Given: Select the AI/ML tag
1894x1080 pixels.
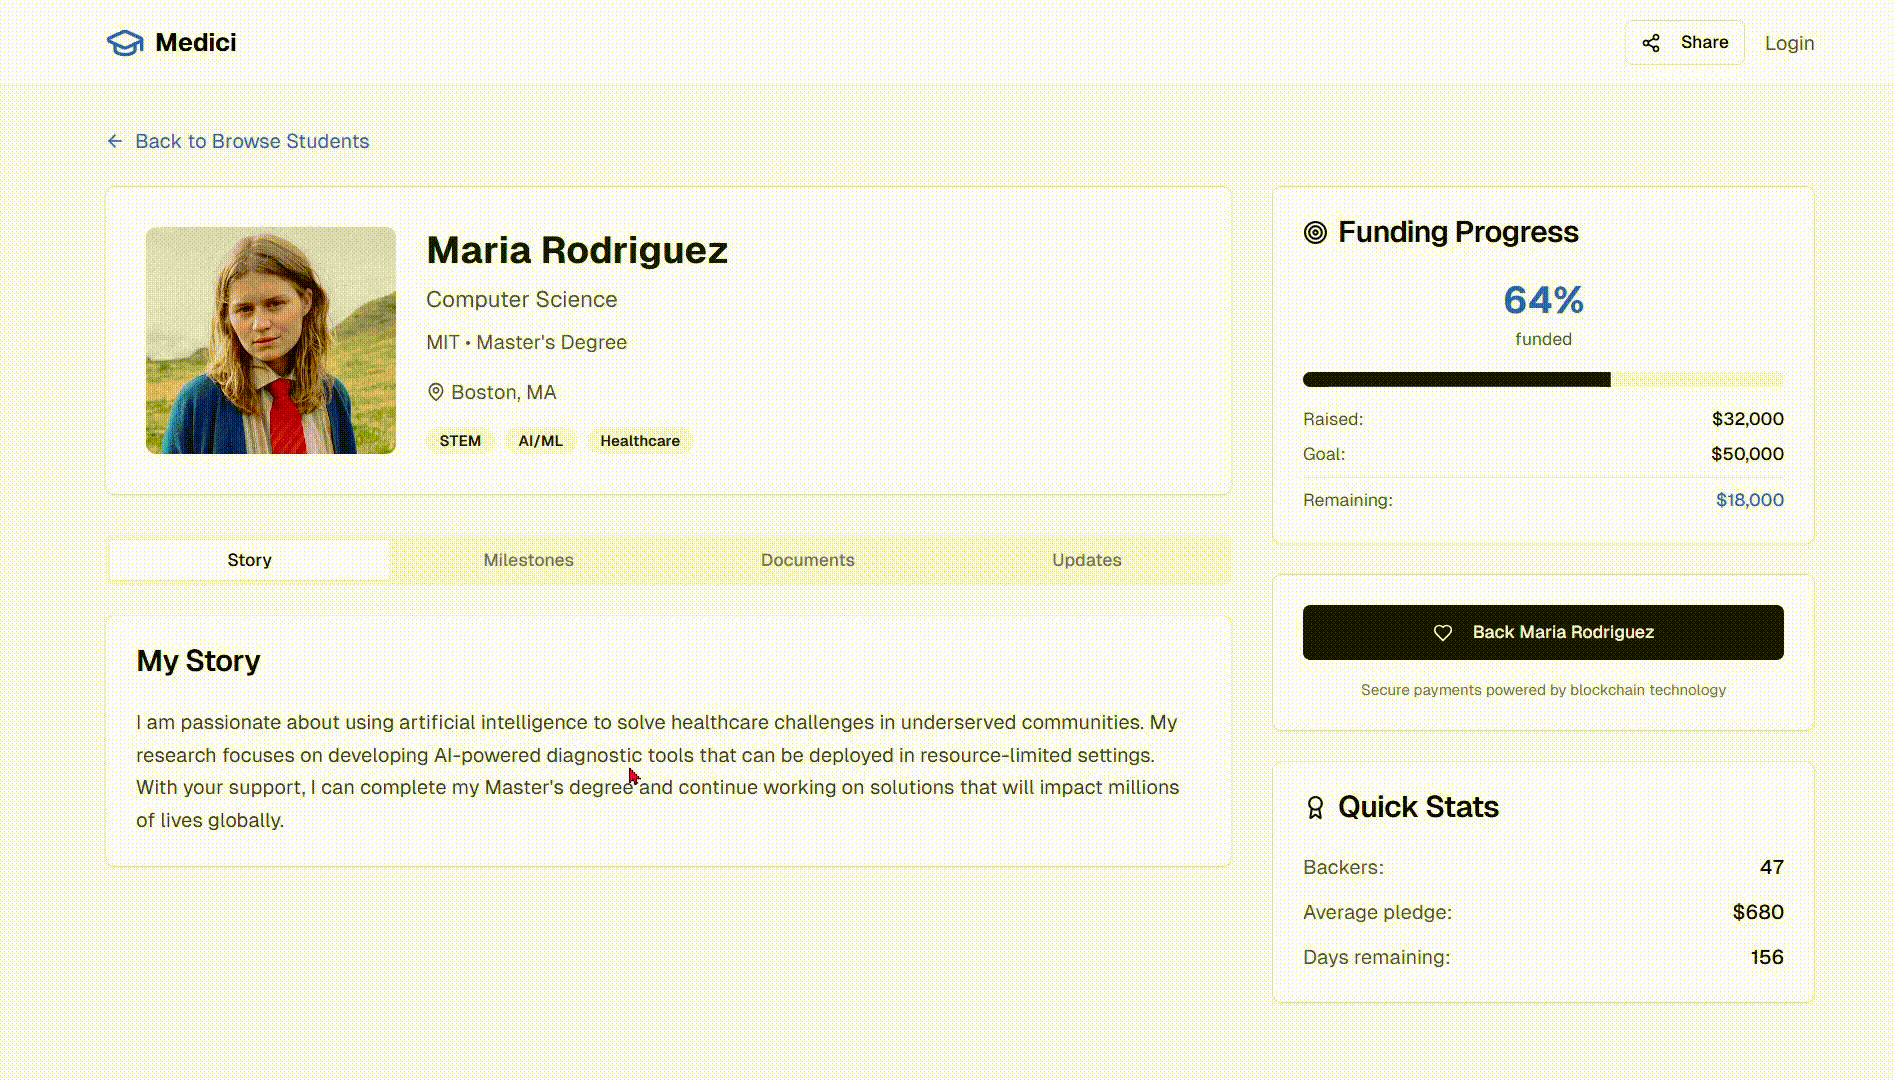Looking at the screenshot, I should tap(540, 441).
